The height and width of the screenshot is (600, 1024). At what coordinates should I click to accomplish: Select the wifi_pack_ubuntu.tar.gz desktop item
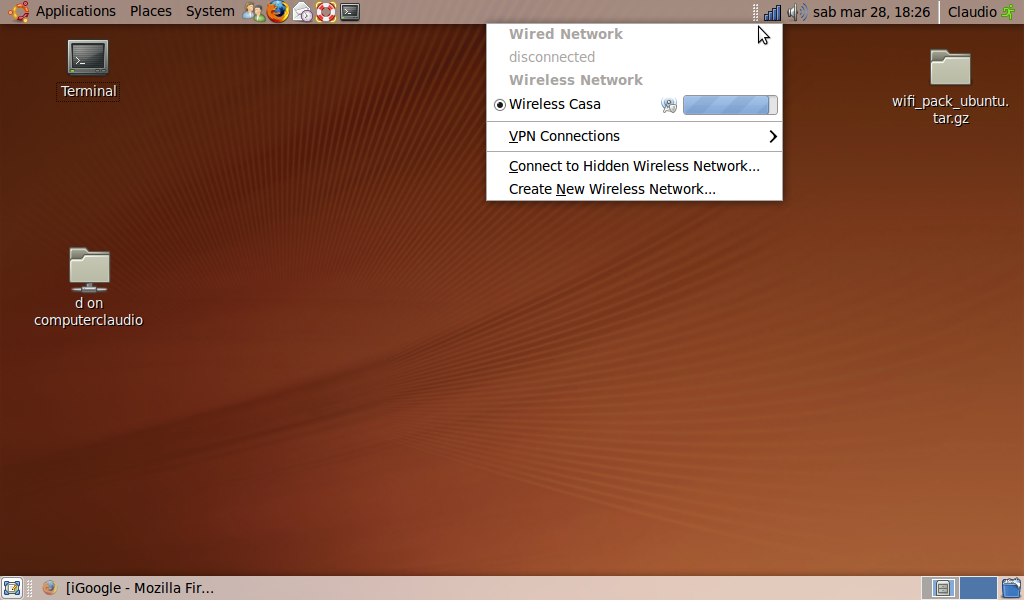[x=950, y=87]
